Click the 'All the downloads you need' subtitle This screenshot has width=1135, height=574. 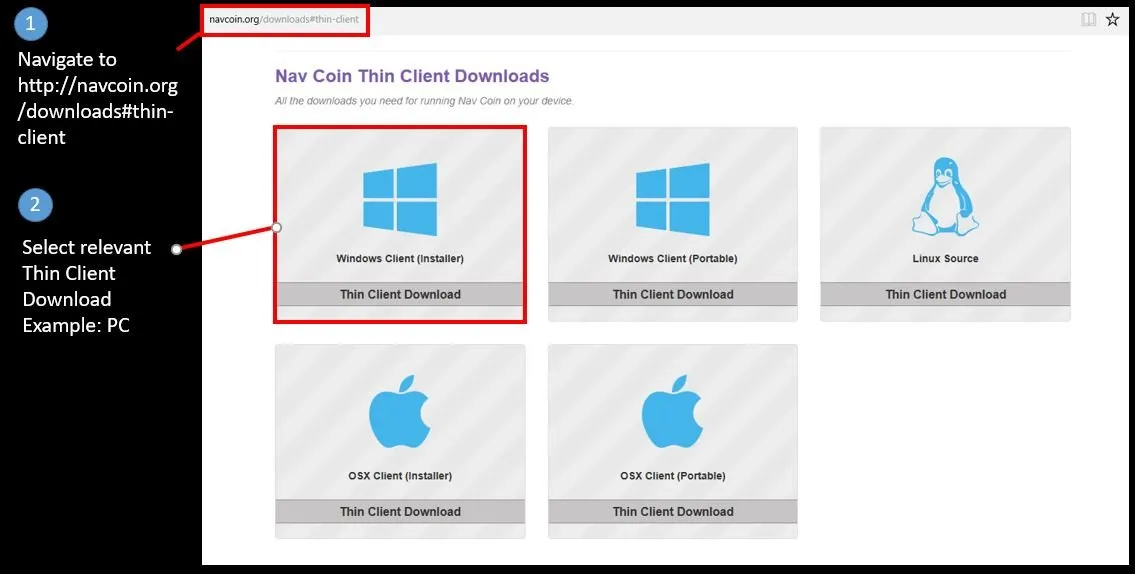click(x=424, y=101)
